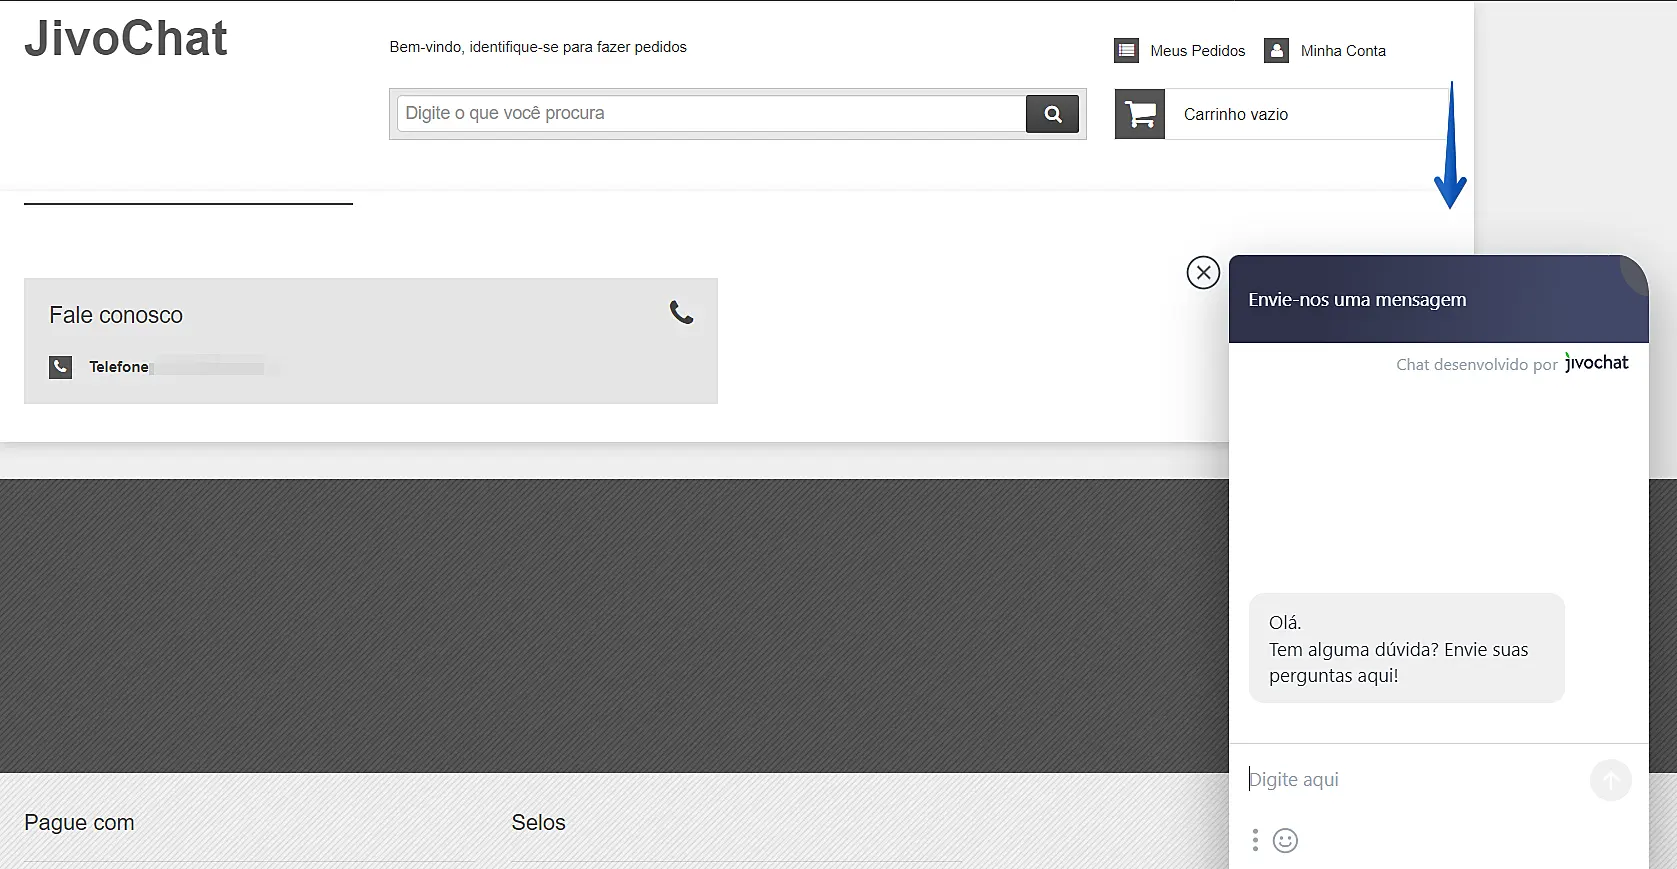Select the "Olá" greeting message bubble
1677x869 pixels.
[x=1406, y=648]
